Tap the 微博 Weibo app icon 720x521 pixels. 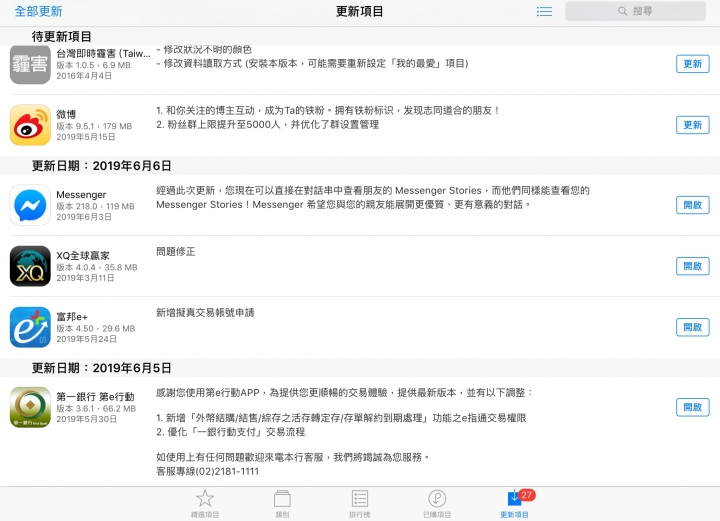coord(30,125)
